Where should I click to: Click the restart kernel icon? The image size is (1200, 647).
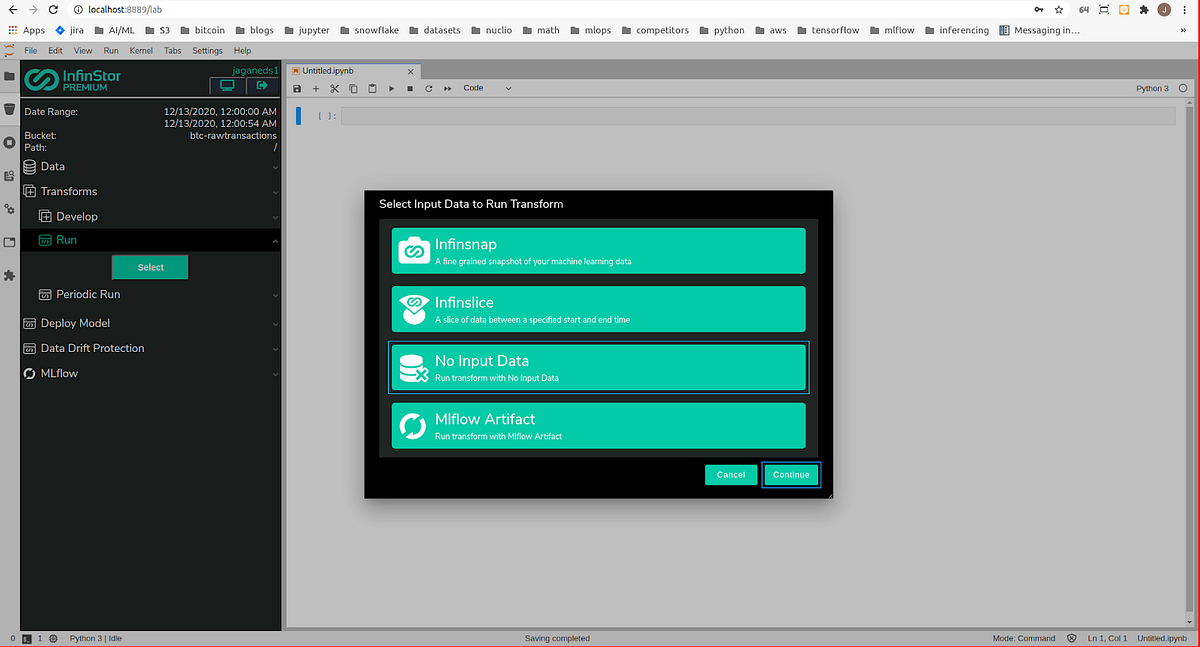429,88
